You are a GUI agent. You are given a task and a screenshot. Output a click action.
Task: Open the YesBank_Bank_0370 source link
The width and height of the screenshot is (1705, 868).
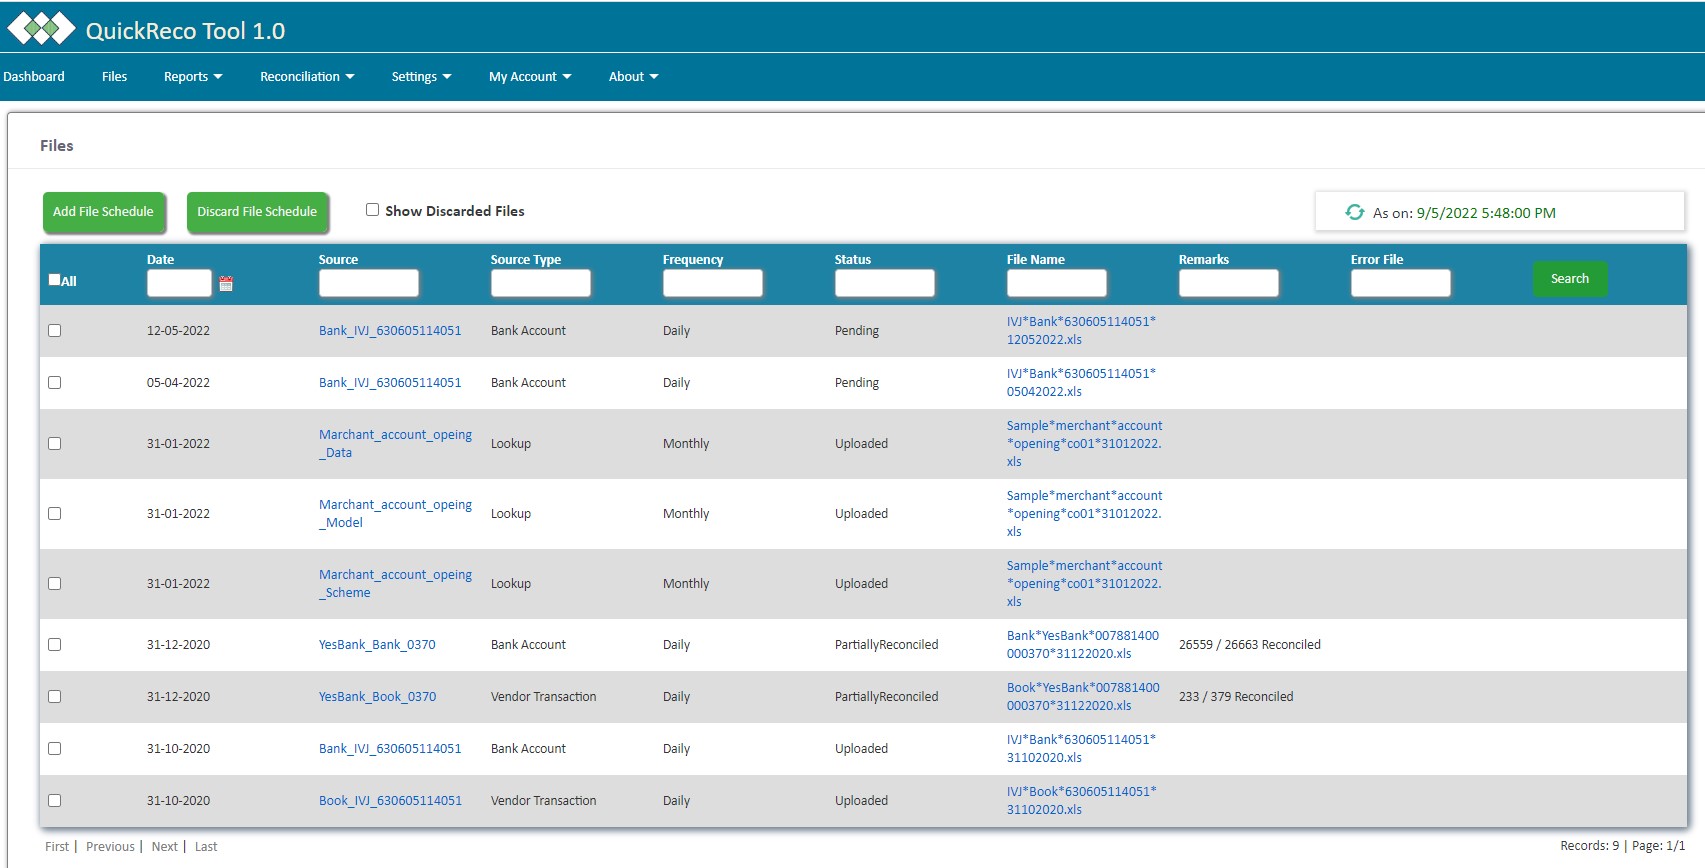point(377,645)
